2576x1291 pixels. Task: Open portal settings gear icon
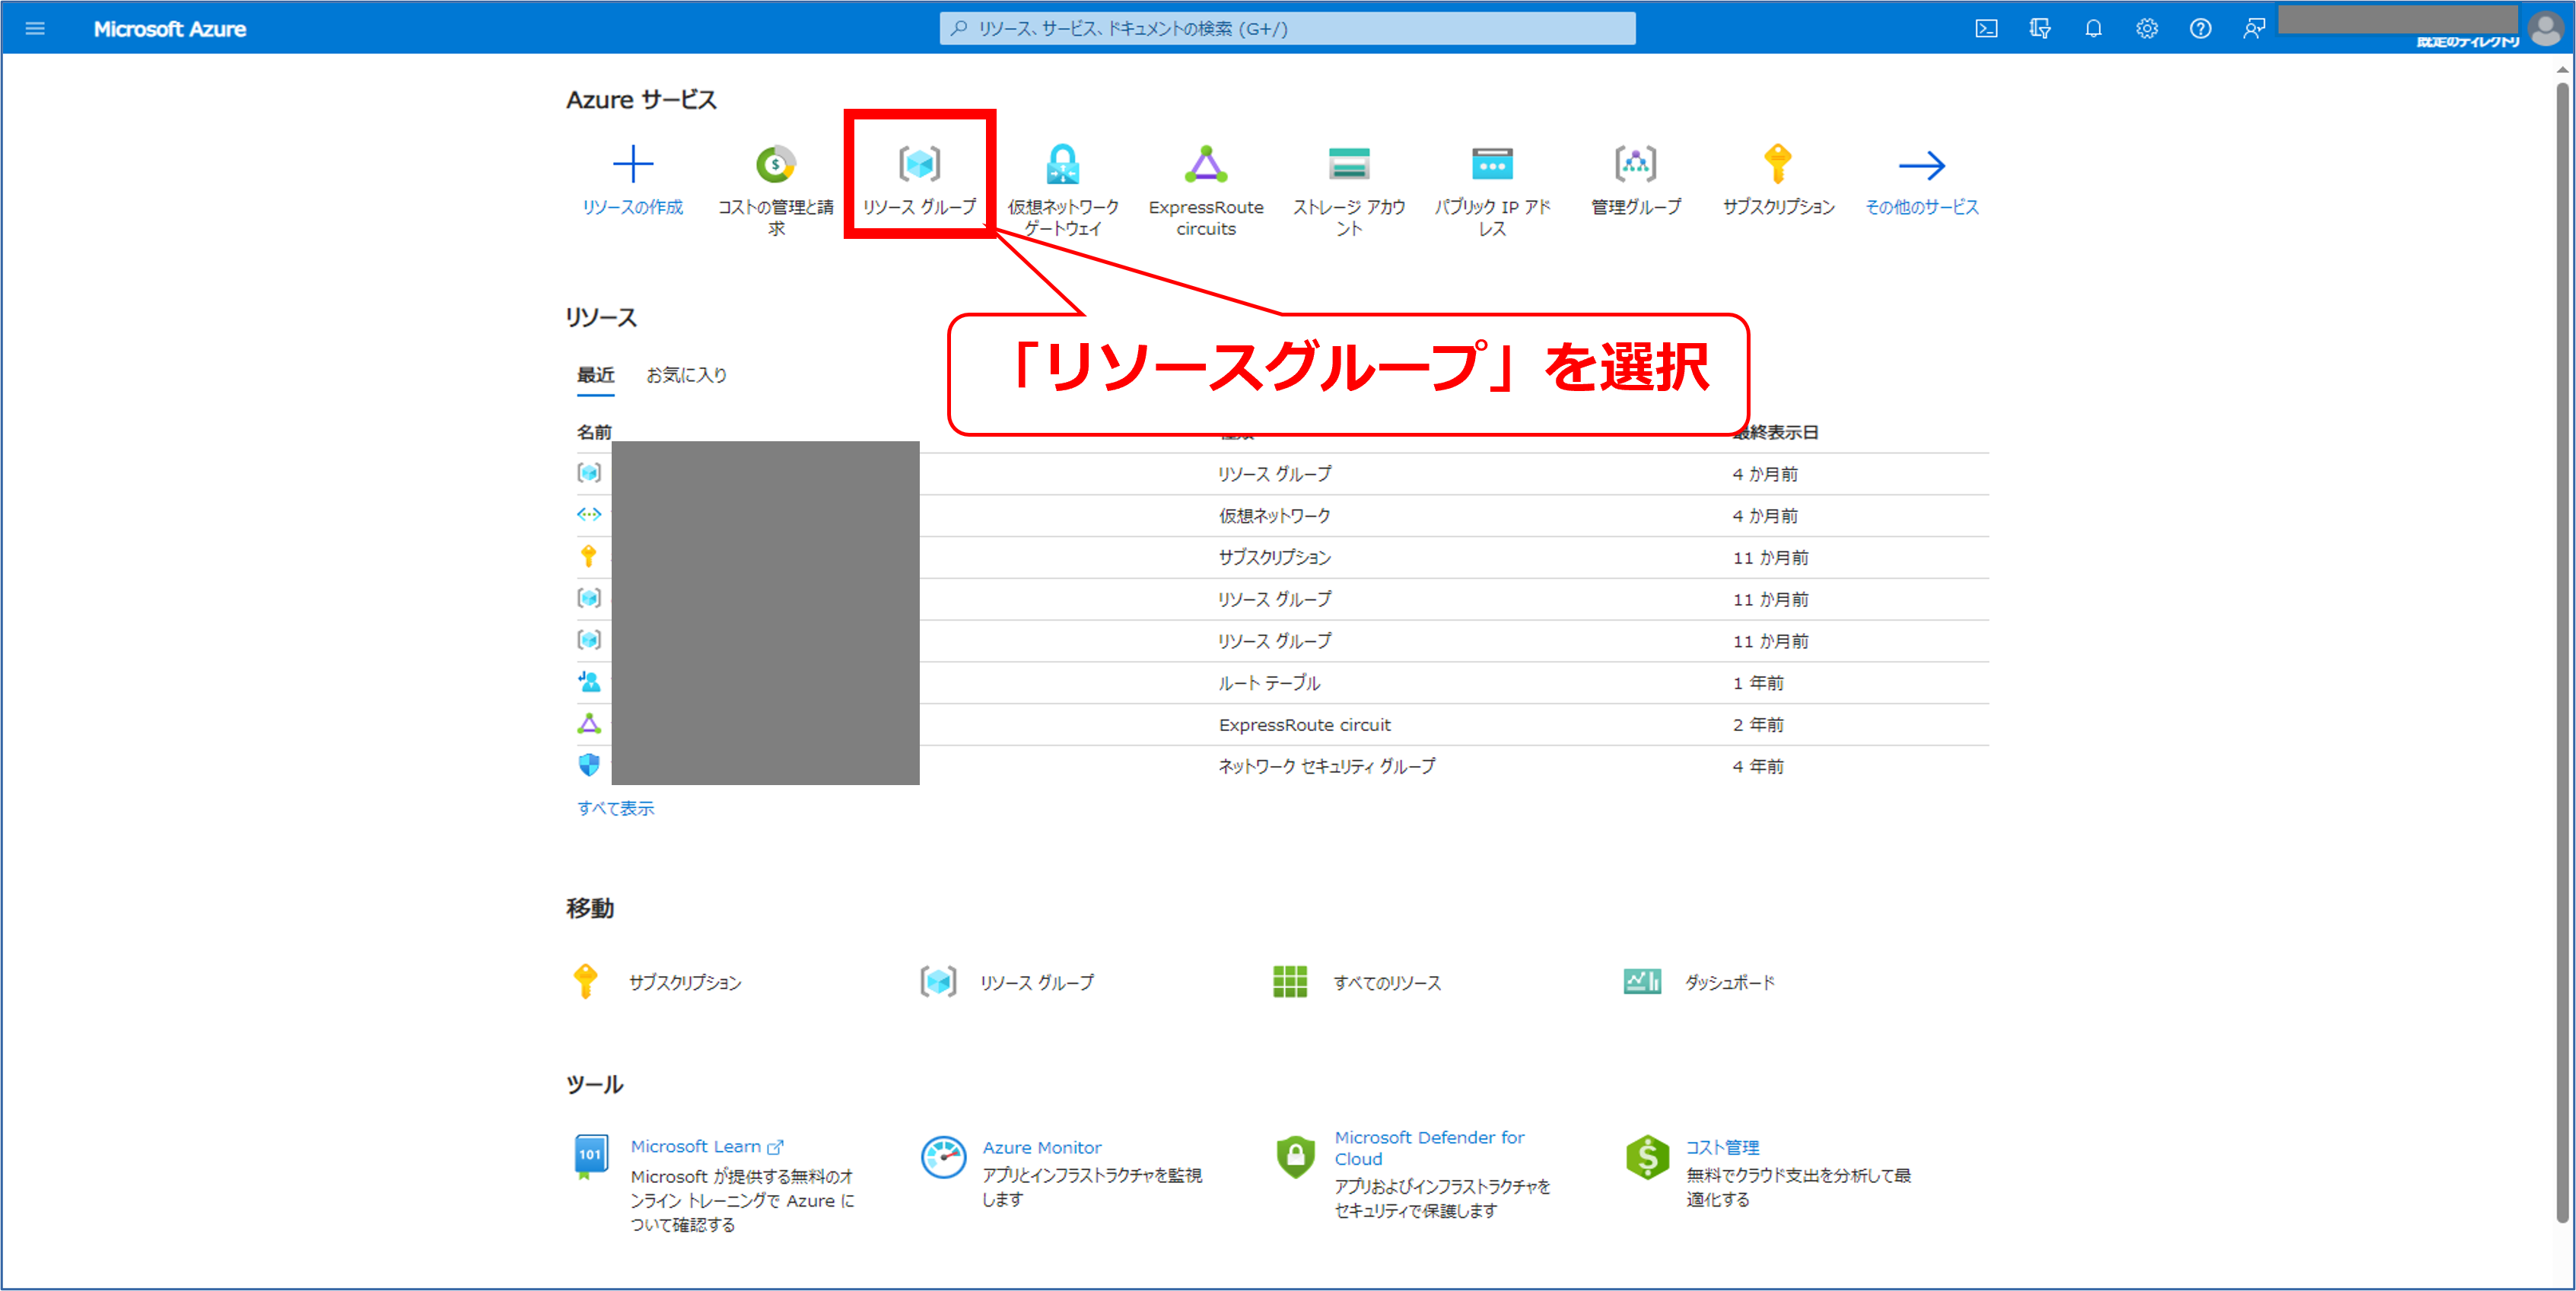[x=2146, y=29]
